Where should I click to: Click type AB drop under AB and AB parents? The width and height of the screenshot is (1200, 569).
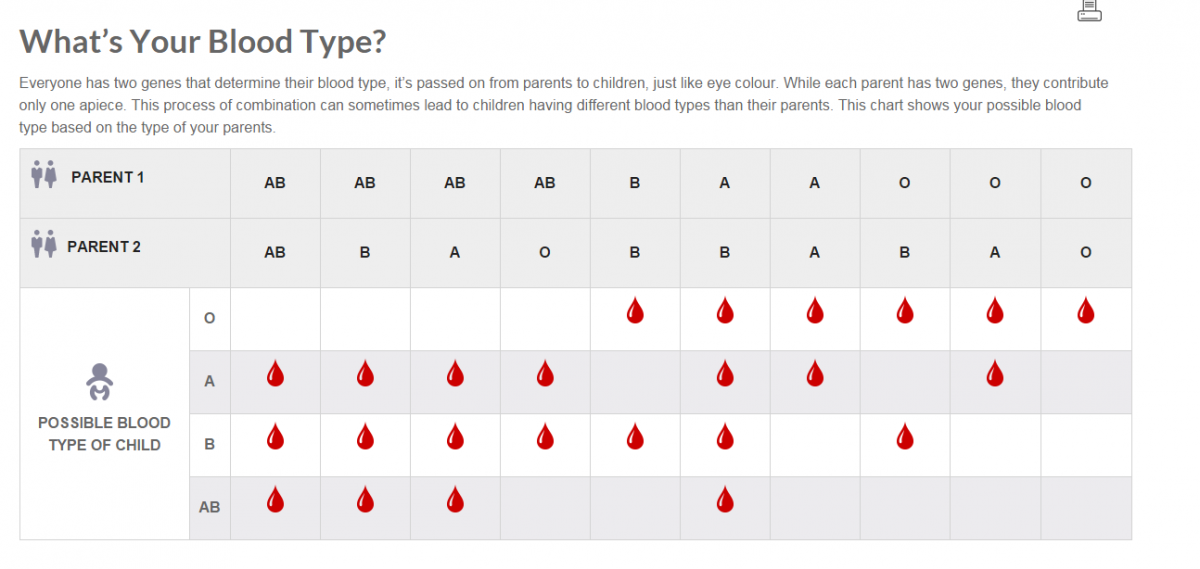point(275,498)
